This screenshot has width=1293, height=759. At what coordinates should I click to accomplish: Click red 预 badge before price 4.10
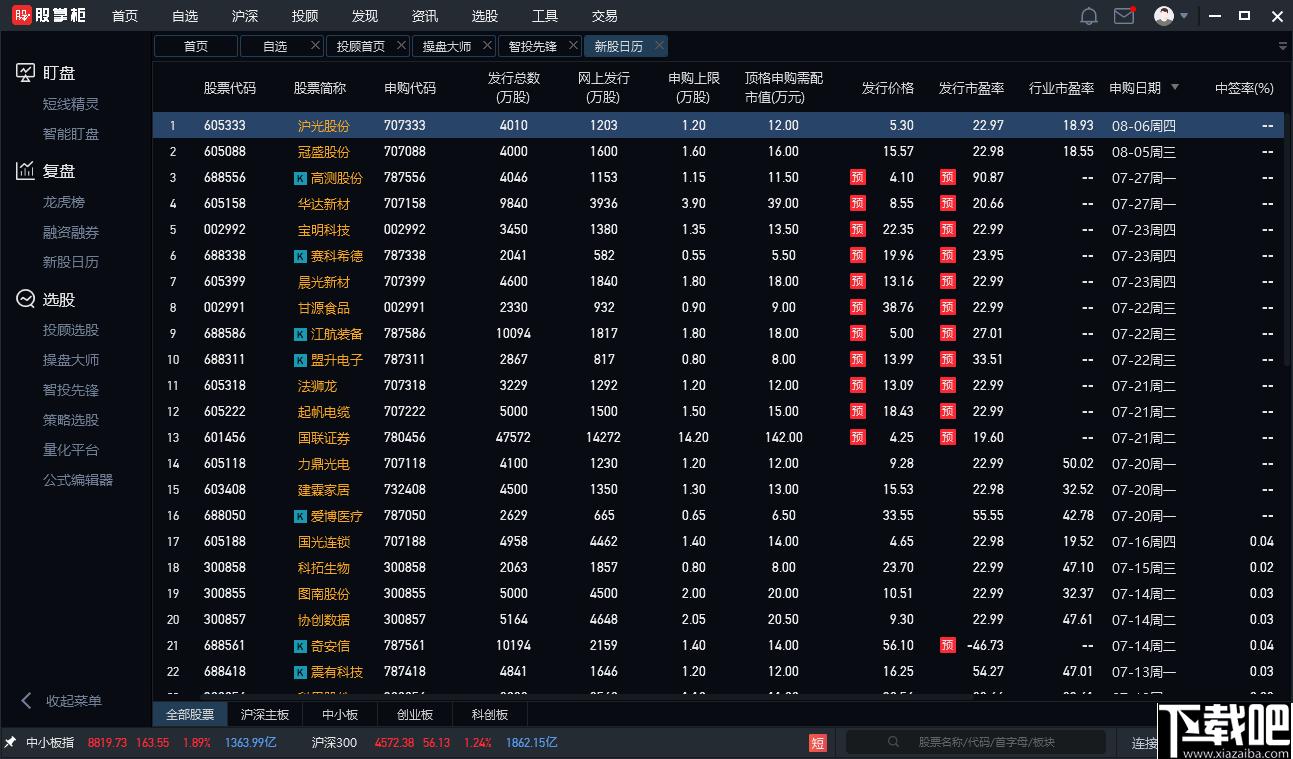pos(857,178)
